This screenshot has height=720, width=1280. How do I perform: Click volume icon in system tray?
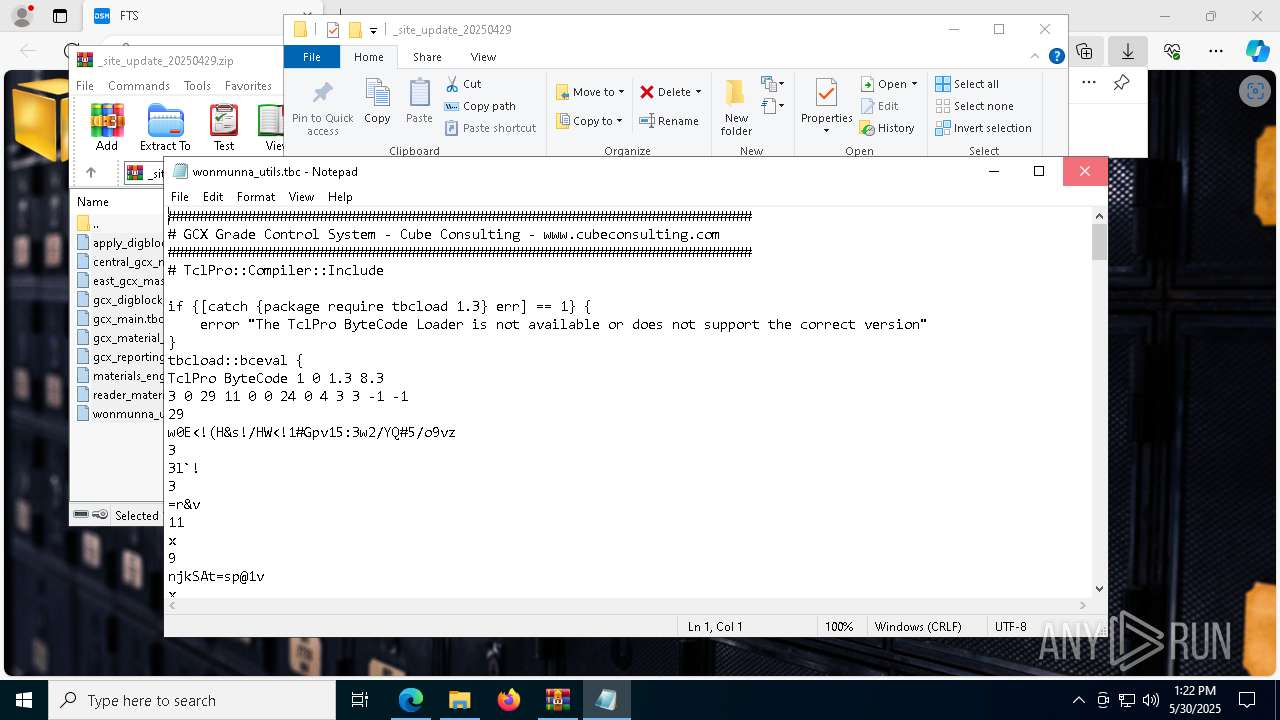(x=1150, y=700)
